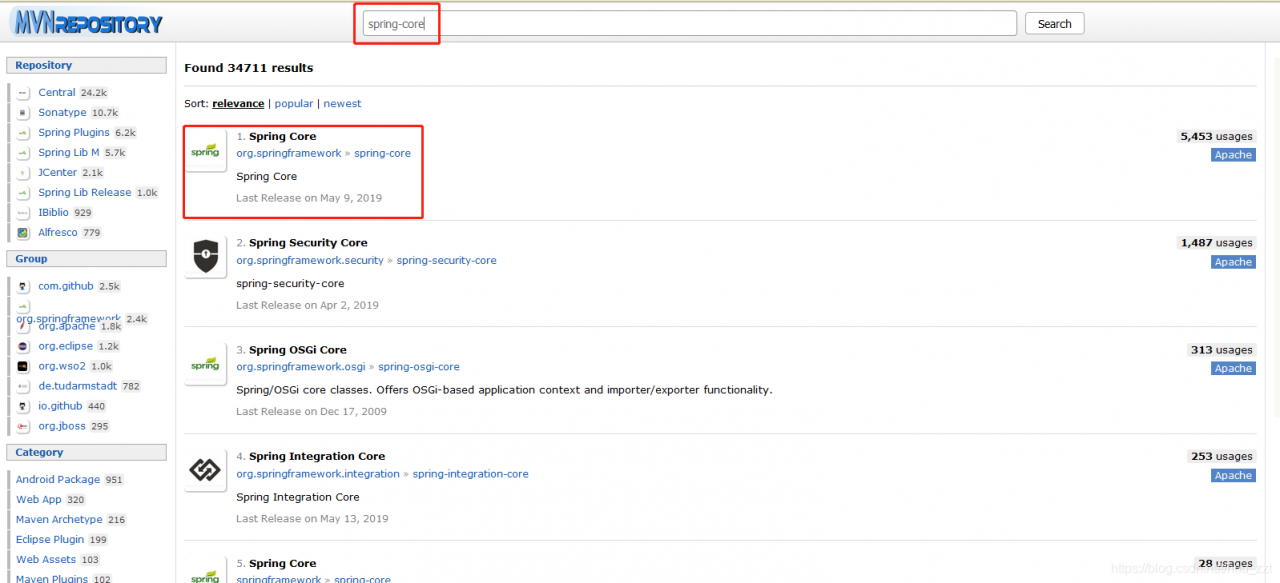The width and height of the screenshot is (1280, 583).
Task: Click the org.jboss group icon
Action: pos(23,426)
